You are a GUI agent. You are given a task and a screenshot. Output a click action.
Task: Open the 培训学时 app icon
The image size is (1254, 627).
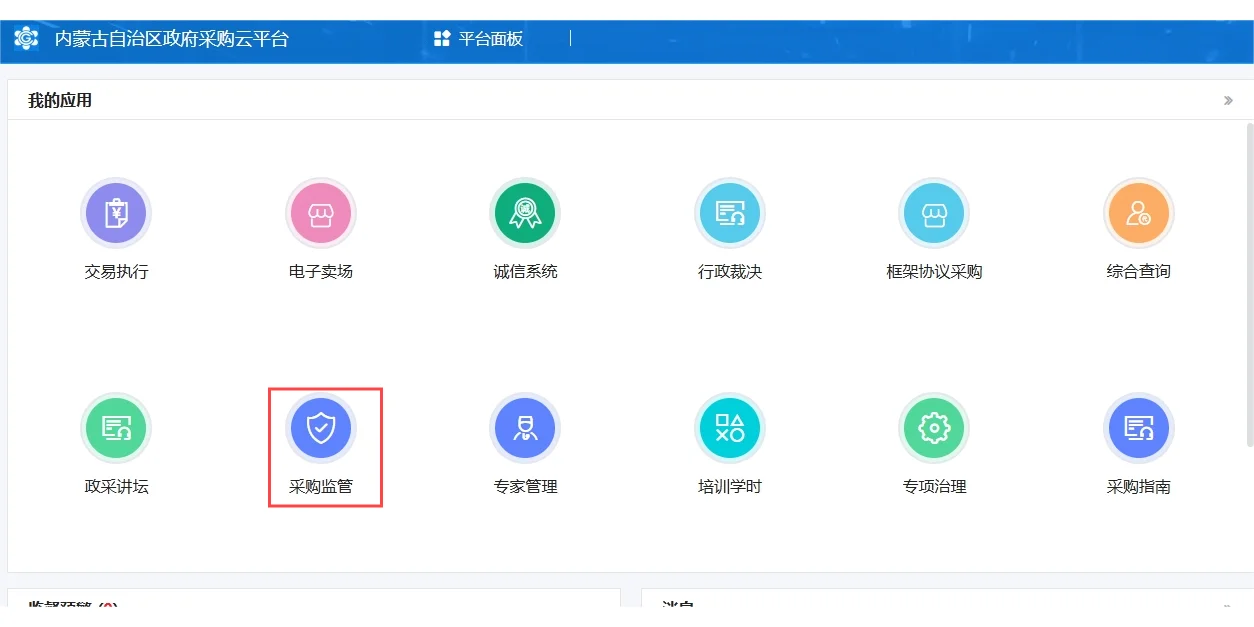coord(730,428)
